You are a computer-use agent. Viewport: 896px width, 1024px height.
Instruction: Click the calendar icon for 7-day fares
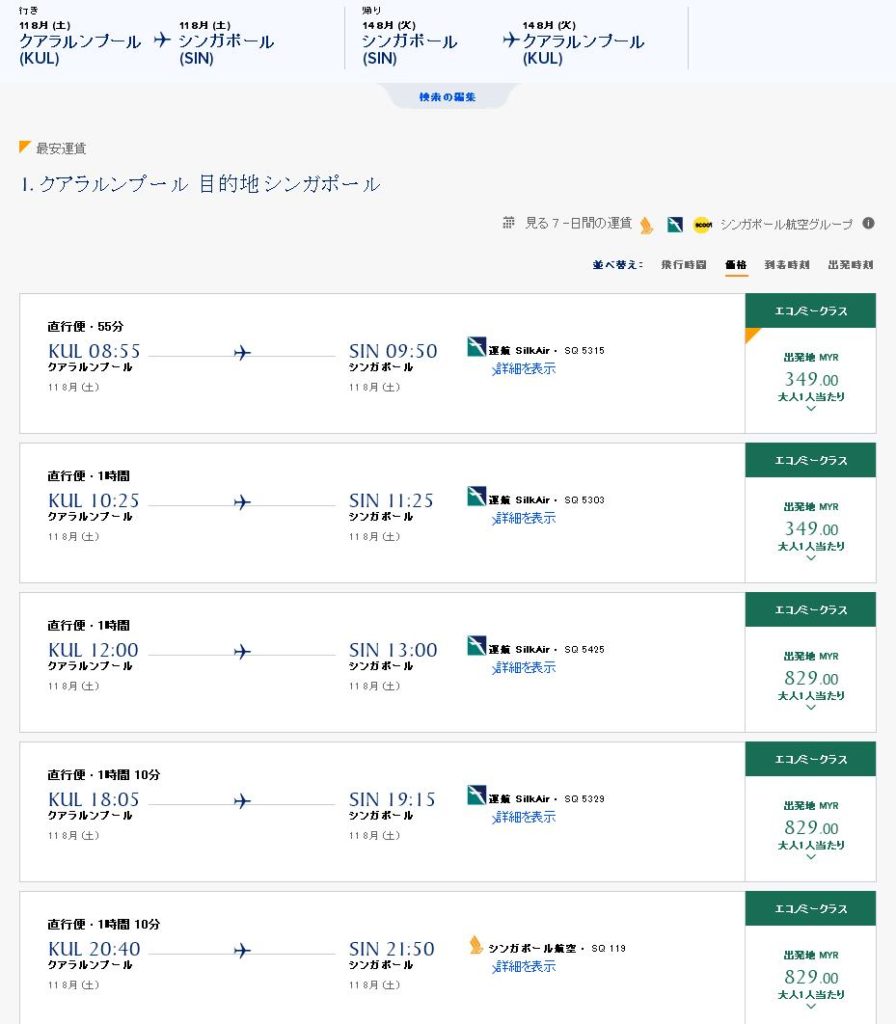[509, 223]
